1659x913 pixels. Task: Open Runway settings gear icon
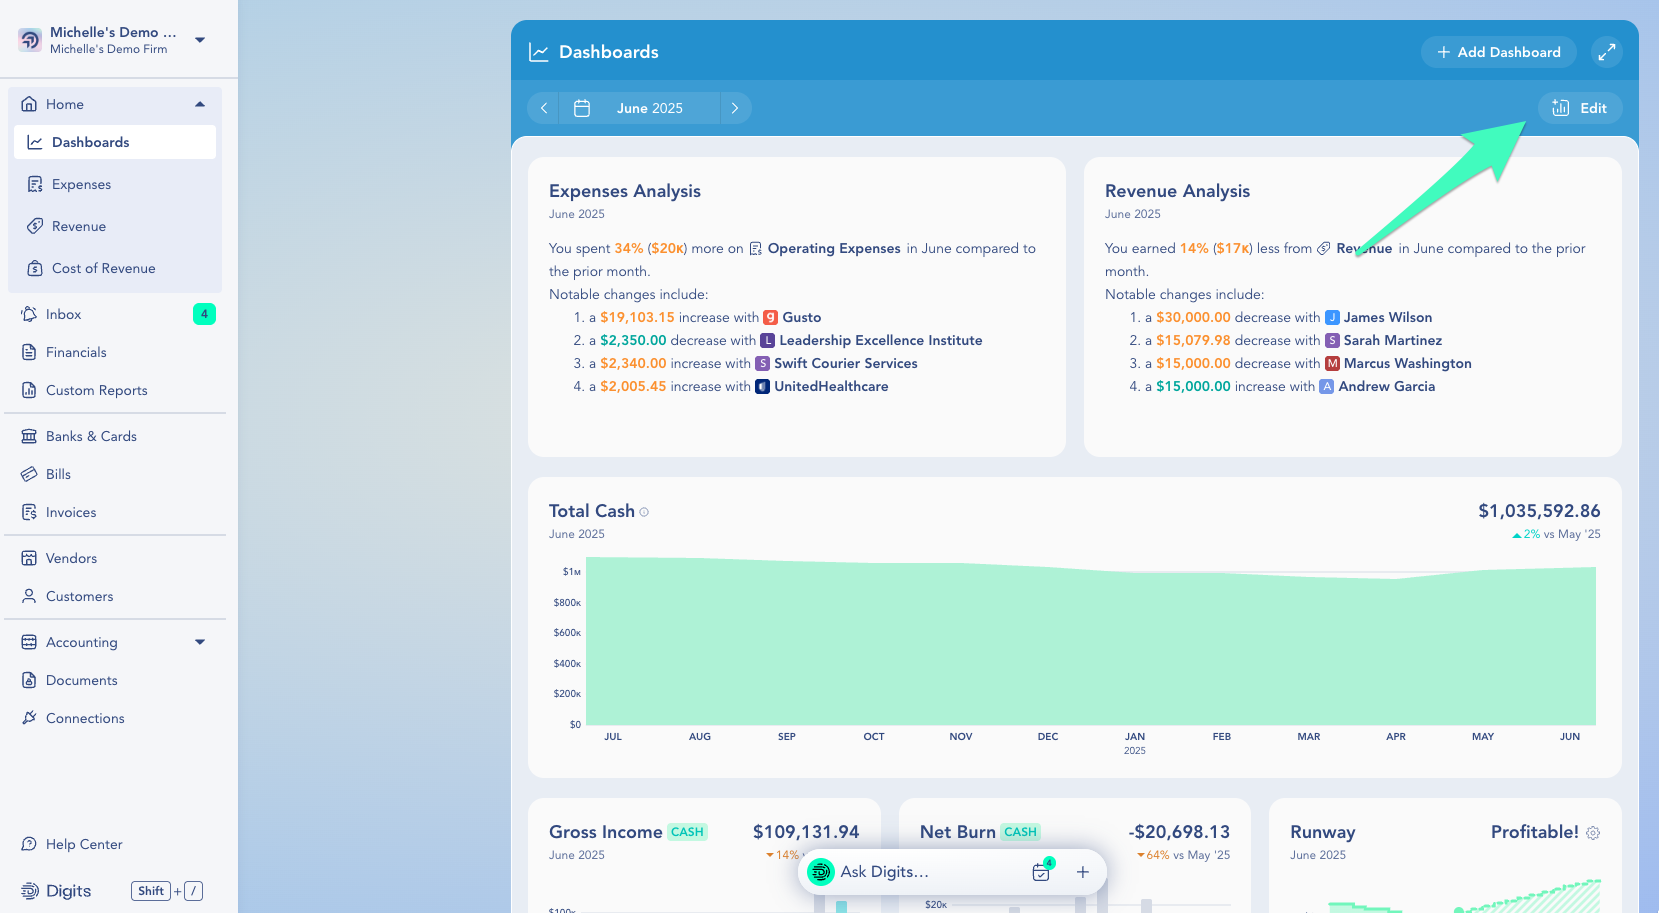(1593, 833)
